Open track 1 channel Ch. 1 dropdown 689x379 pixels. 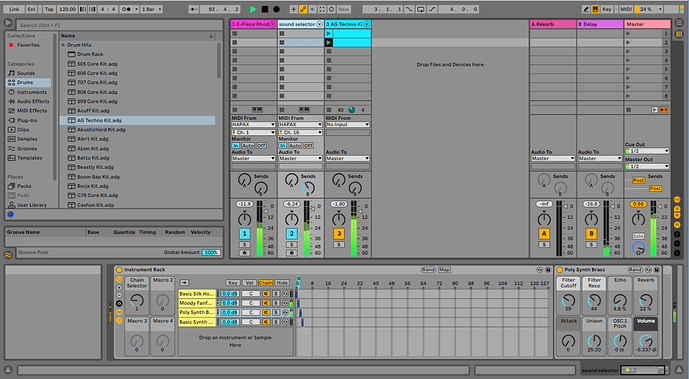point(253,132)
